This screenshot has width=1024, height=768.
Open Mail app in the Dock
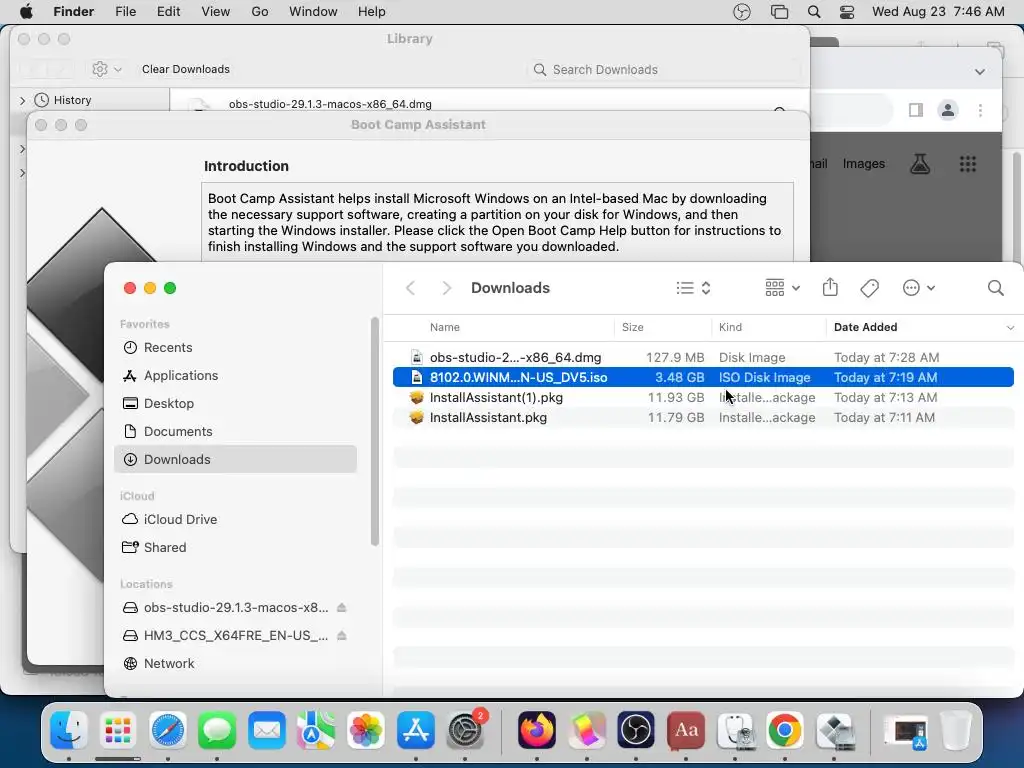pos(266,730)
